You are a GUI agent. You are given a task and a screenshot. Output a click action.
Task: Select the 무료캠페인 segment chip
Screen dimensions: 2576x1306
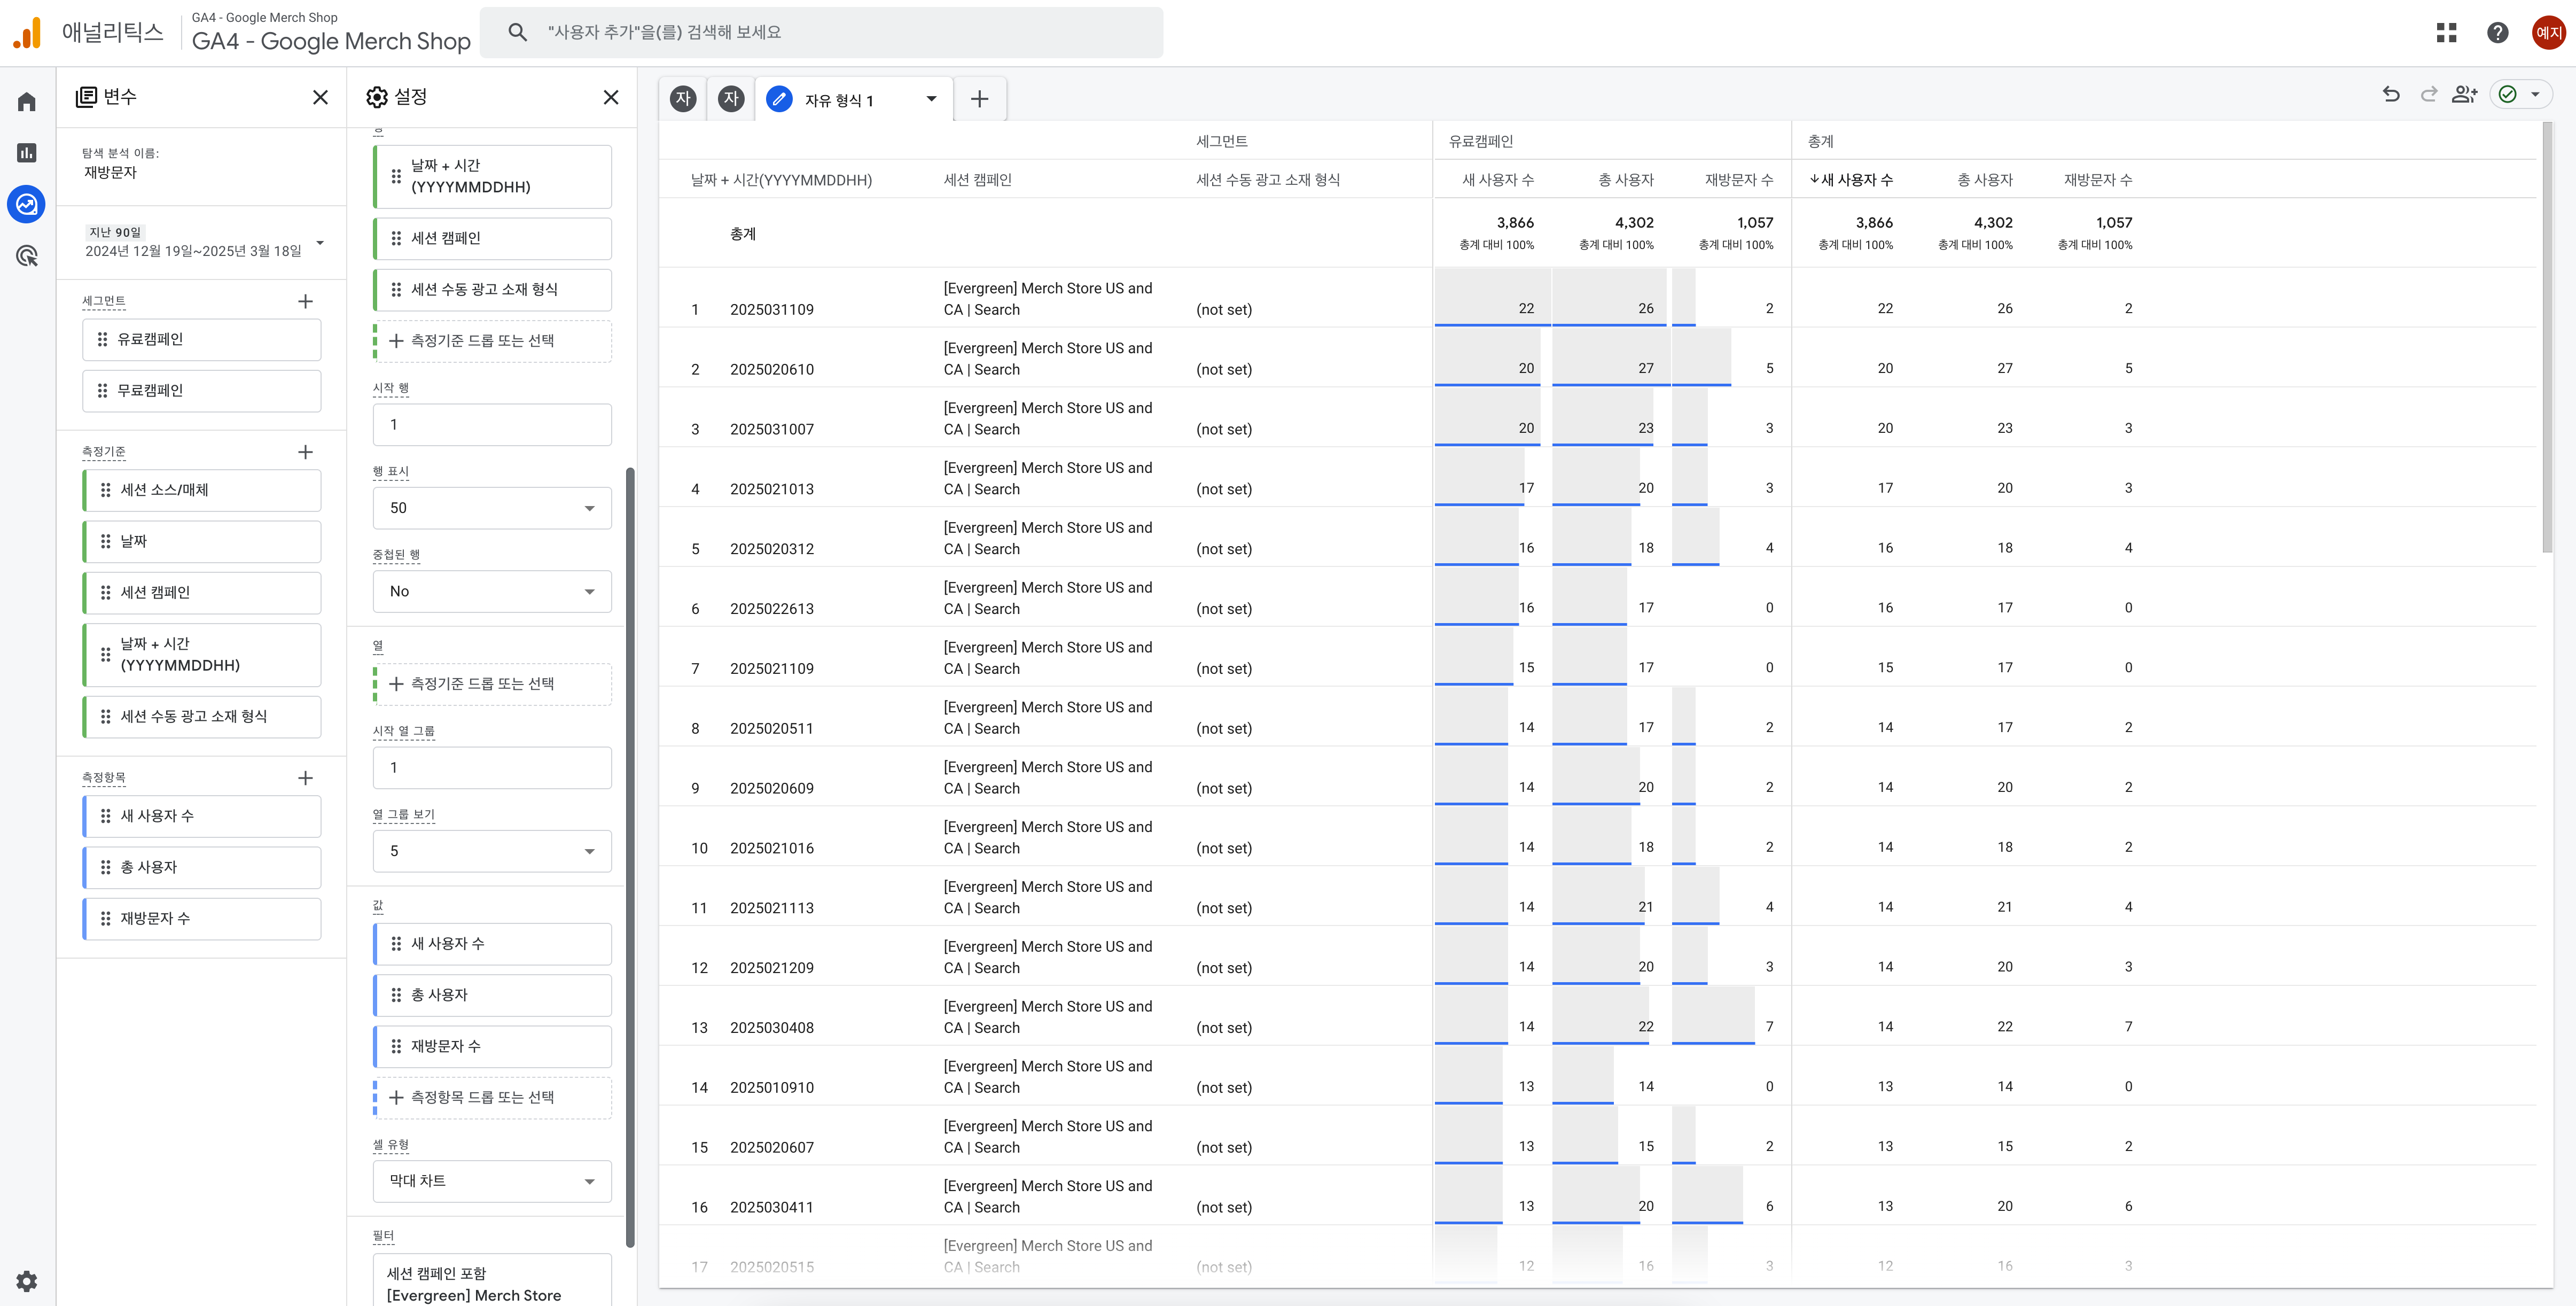202,391
